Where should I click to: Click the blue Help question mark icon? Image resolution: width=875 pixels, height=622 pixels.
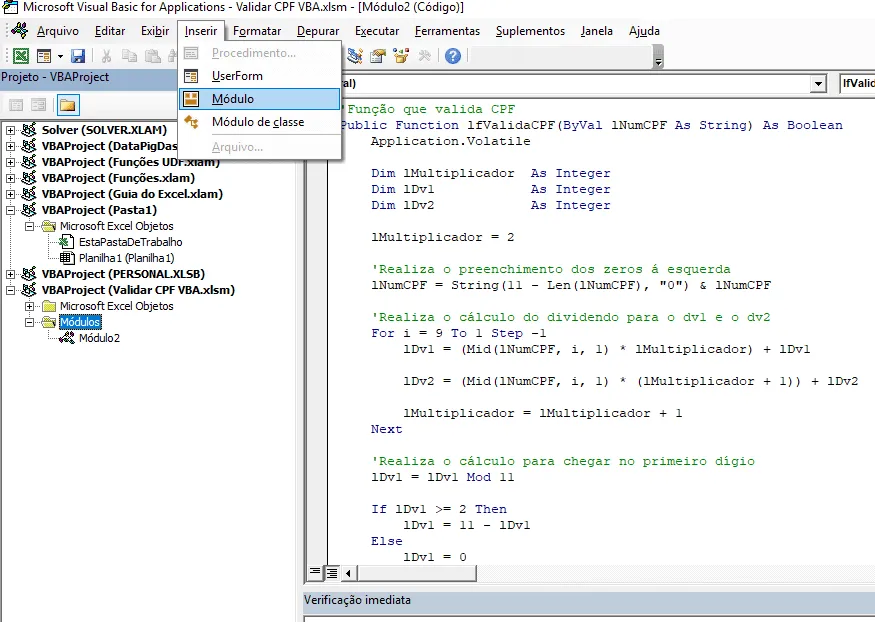453,56
